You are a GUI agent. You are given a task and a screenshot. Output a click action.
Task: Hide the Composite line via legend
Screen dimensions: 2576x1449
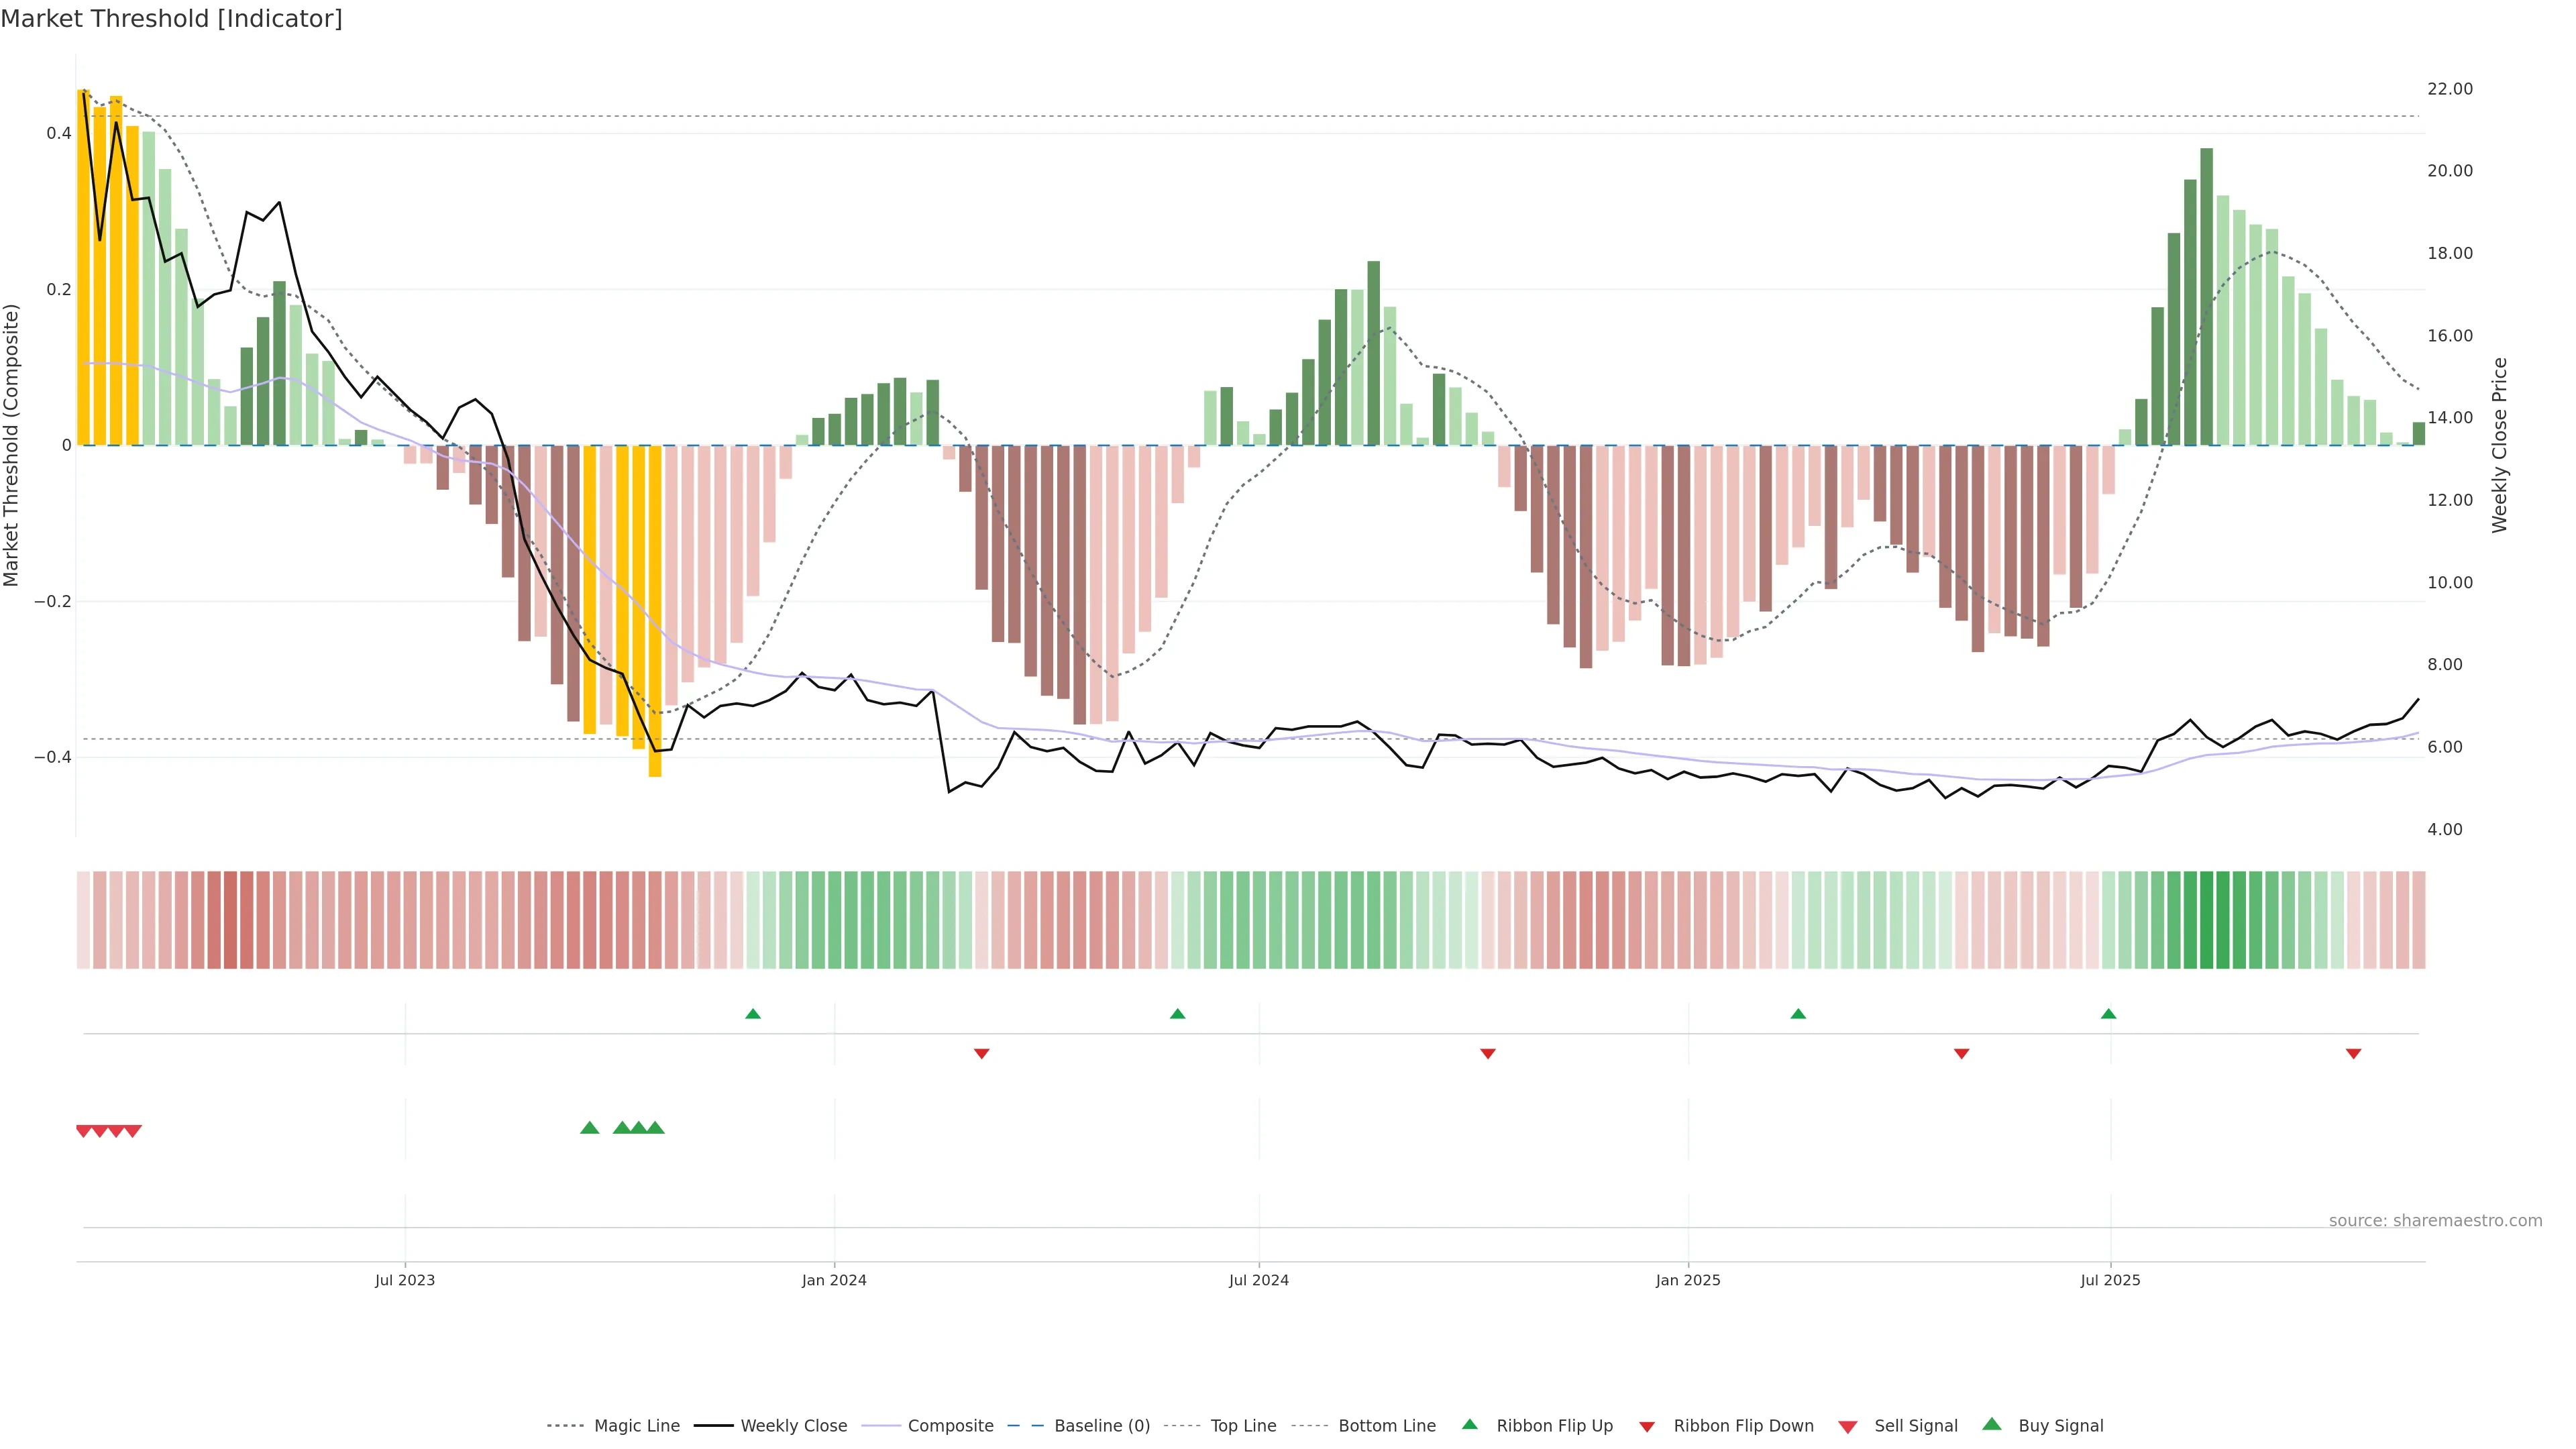click(x=950, y=1426)
